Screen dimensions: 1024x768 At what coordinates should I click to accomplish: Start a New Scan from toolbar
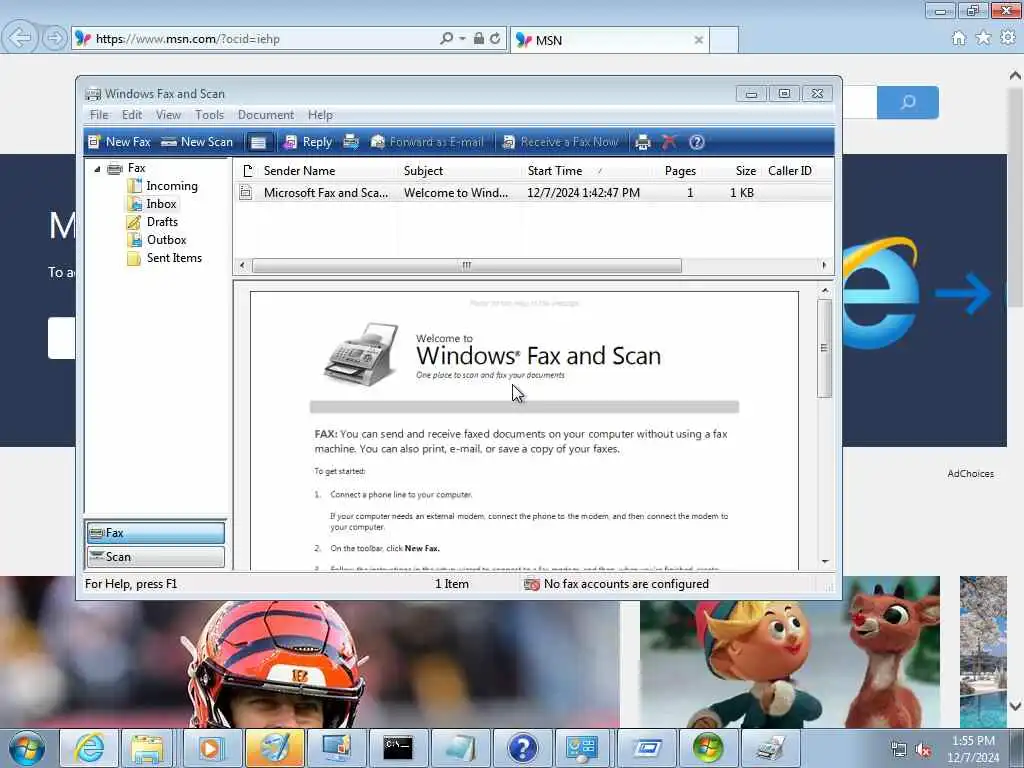tap(197, 142)
